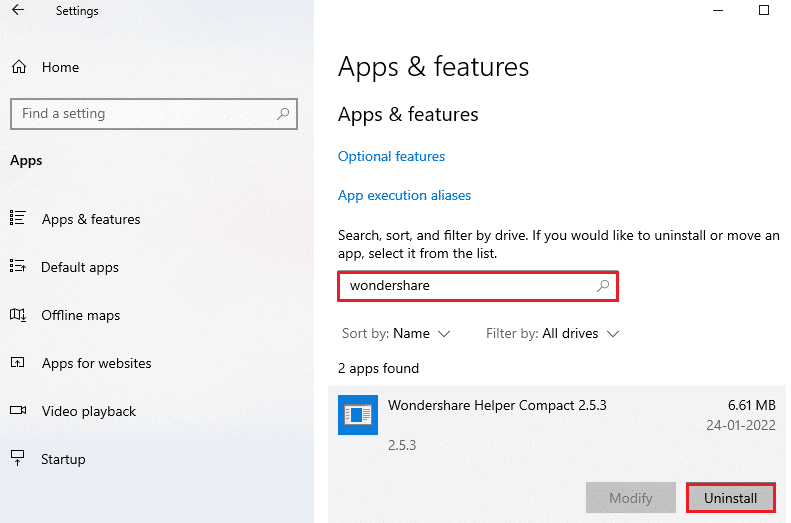Screen dimensions: 791x523
Task: Open Apps for websites section
Action: click(x=96, y=363)
